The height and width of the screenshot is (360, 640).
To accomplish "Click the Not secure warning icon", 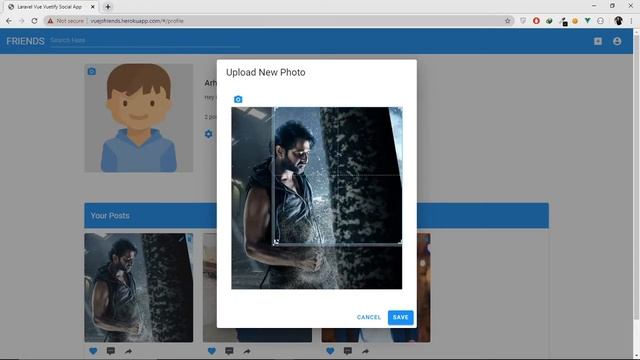I will (50, 21).
